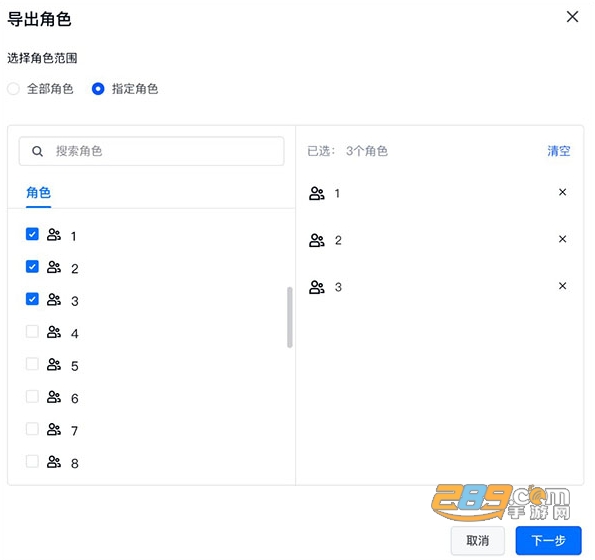Screen dimensions: 595x560
Task: Click role icon beside 4 in list
Action: [x=54, y=332]
